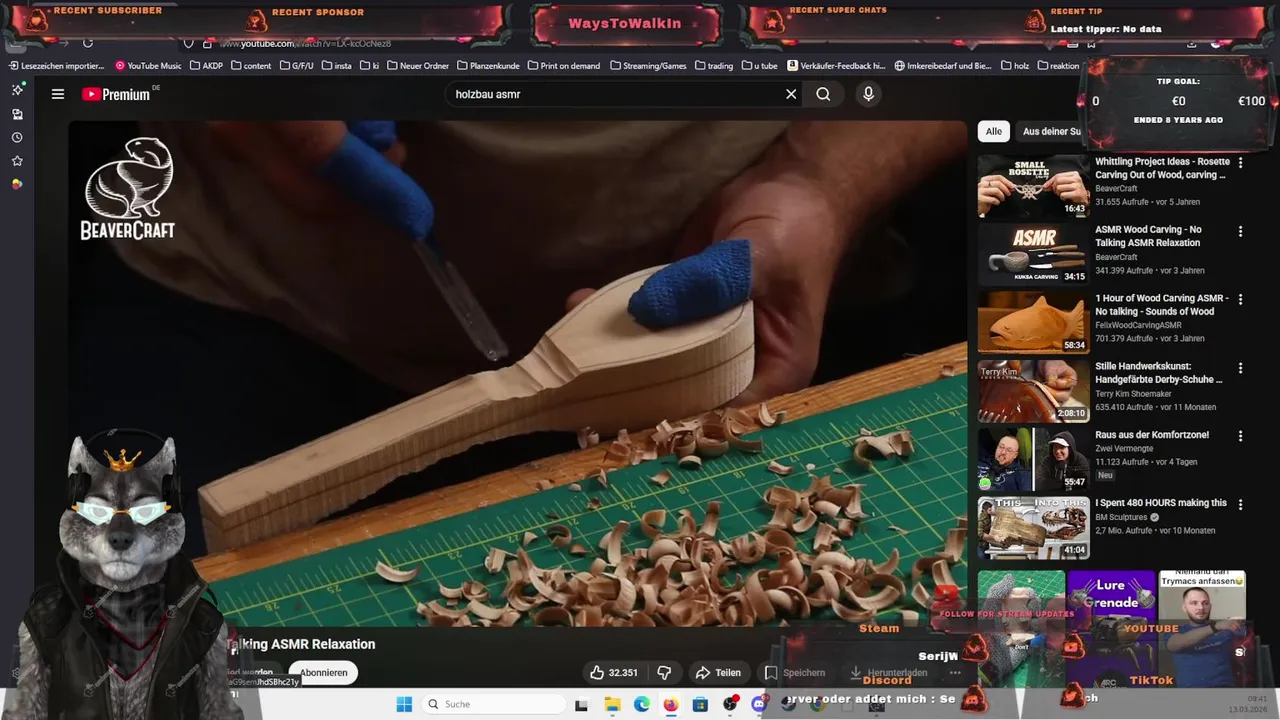Open more options for ASMR Wood Carving video
Screen dimensions: 1280x720
[1240, 231]
